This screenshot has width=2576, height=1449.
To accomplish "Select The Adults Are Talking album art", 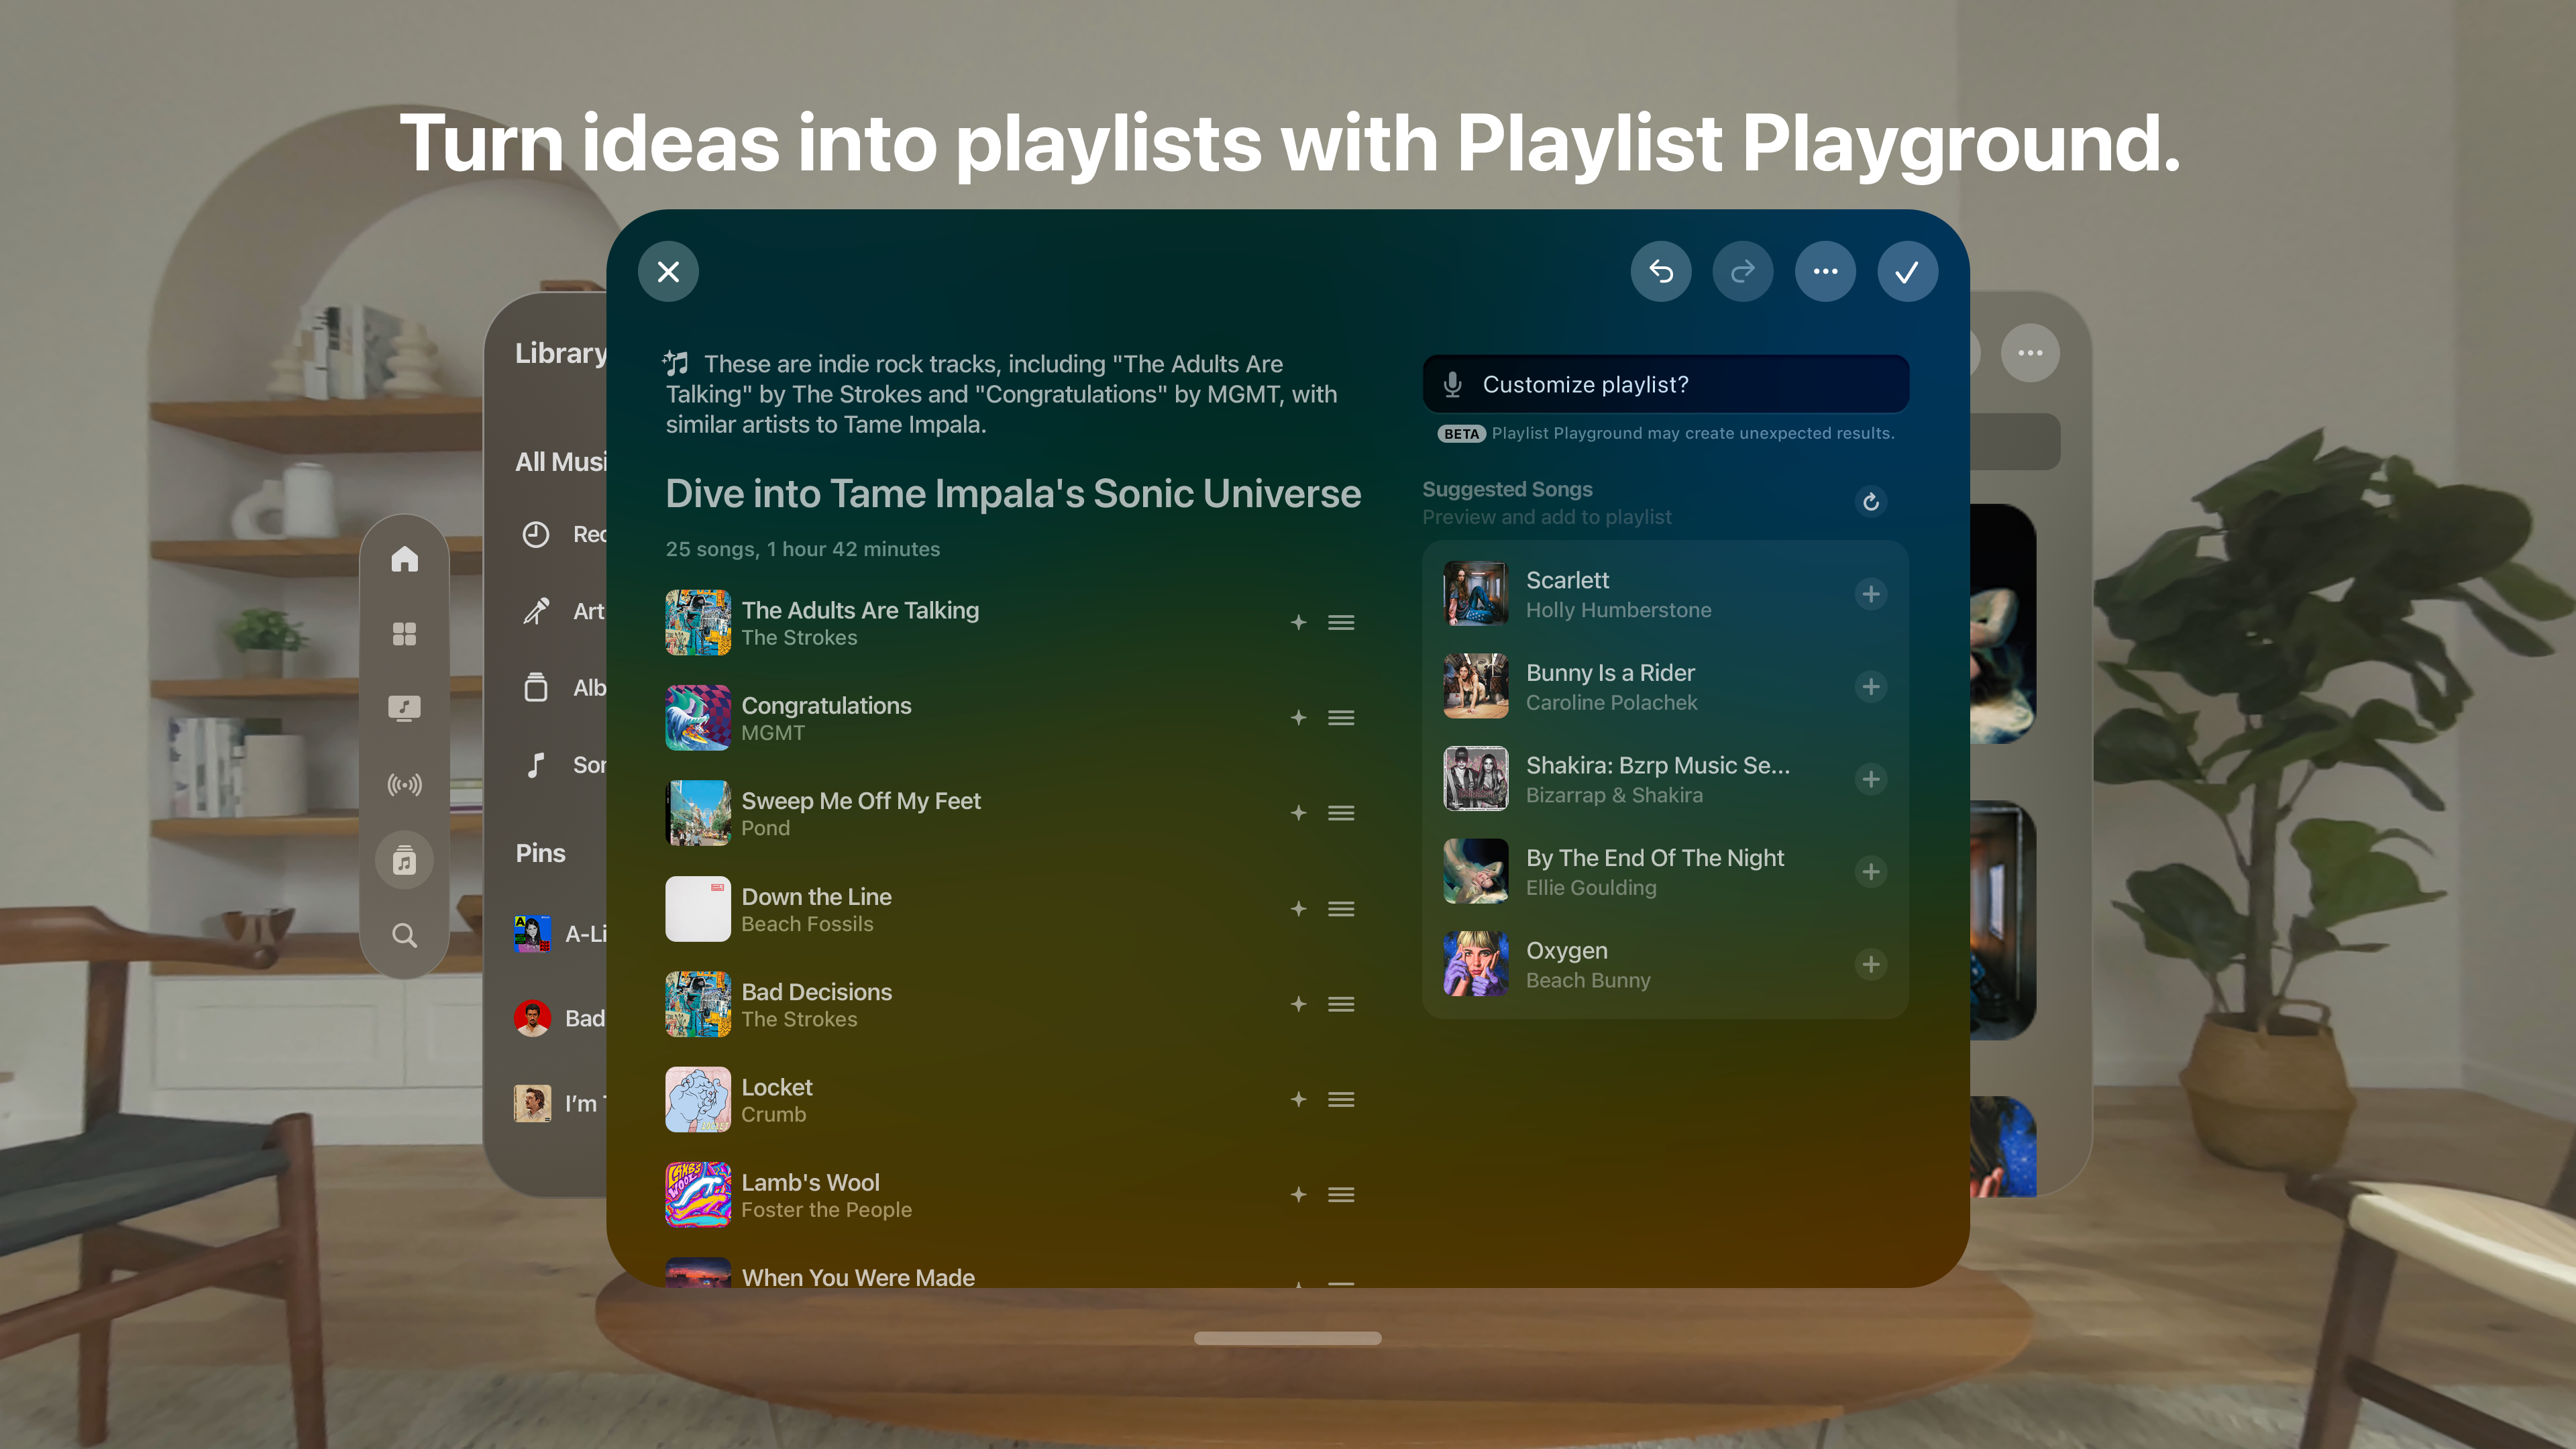I will (x=698, y=622).
